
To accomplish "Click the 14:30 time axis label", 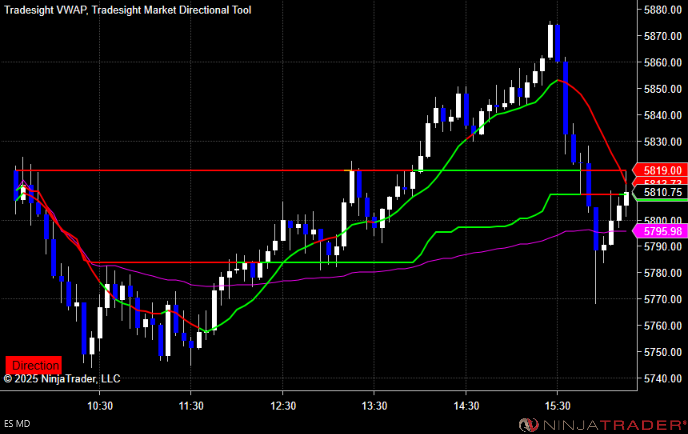I will tap(466, 406).
